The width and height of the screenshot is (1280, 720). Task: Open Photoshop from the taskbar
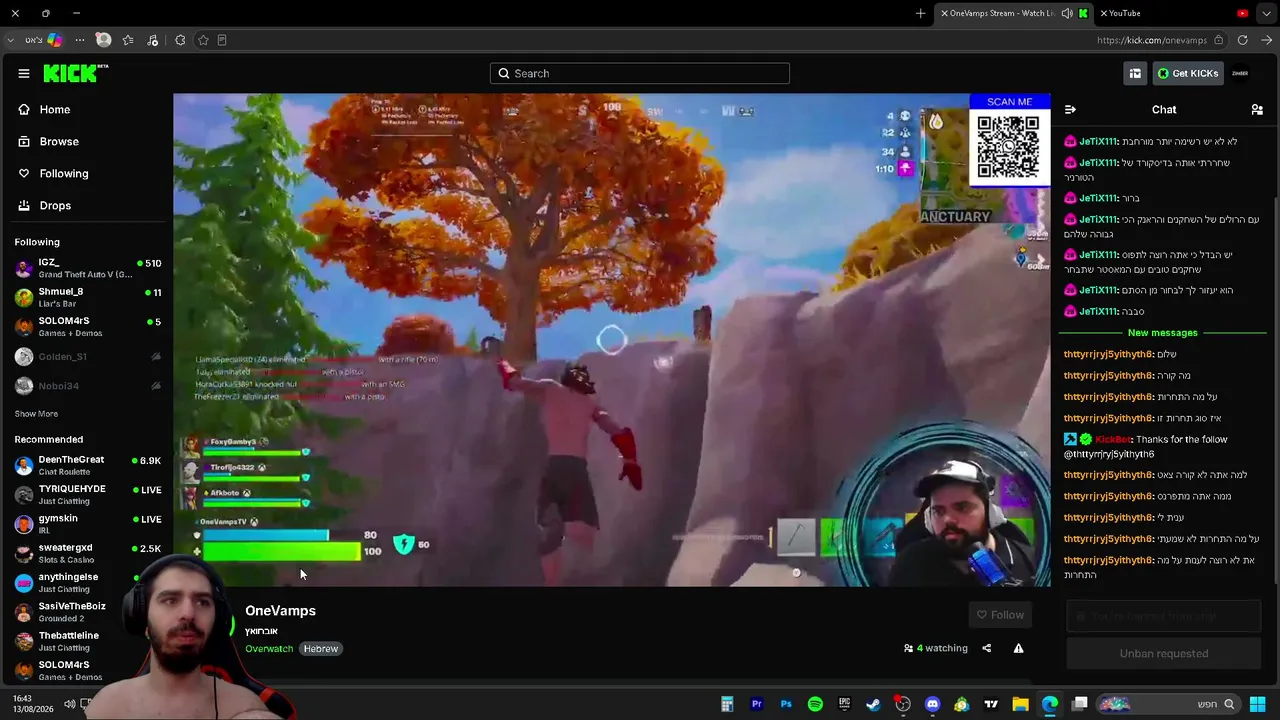(x=786, y=704)
